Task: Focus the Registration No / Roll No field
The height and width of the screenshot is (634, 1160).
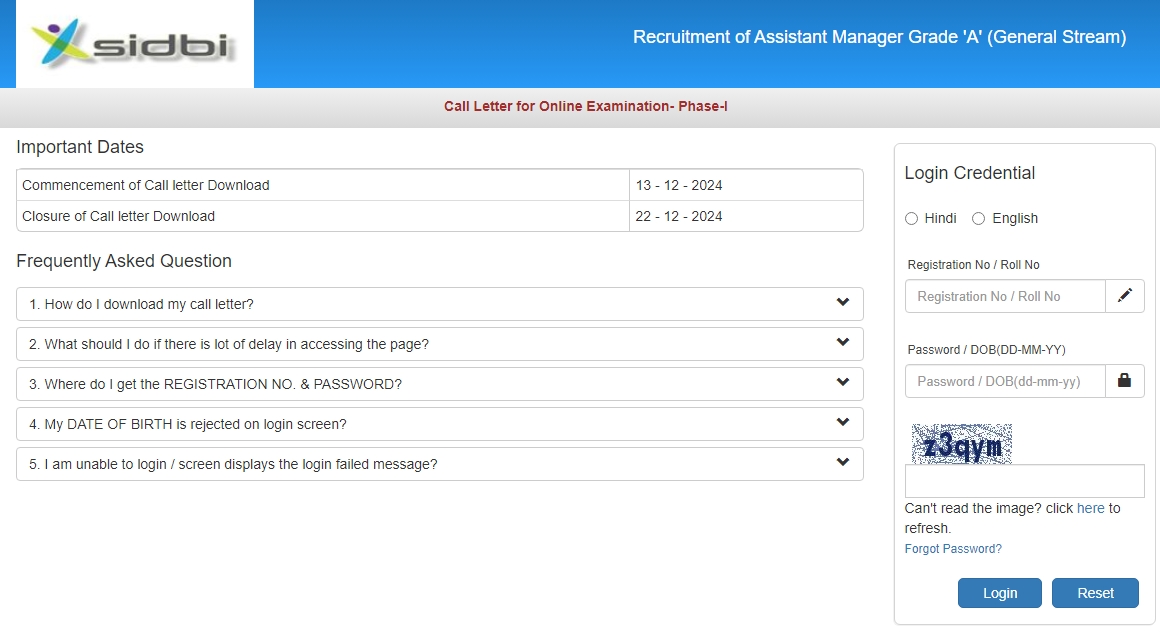Action: click(x=1004, y=296)
